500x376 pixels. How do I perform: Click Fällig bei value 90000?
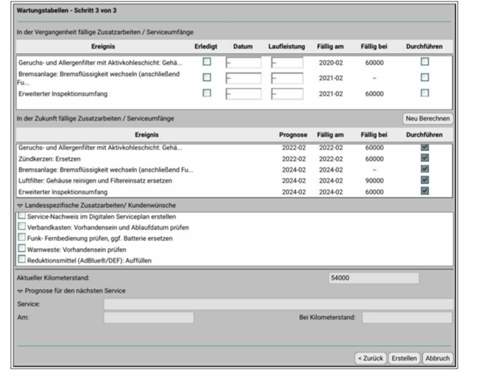[x=374, y=181]
